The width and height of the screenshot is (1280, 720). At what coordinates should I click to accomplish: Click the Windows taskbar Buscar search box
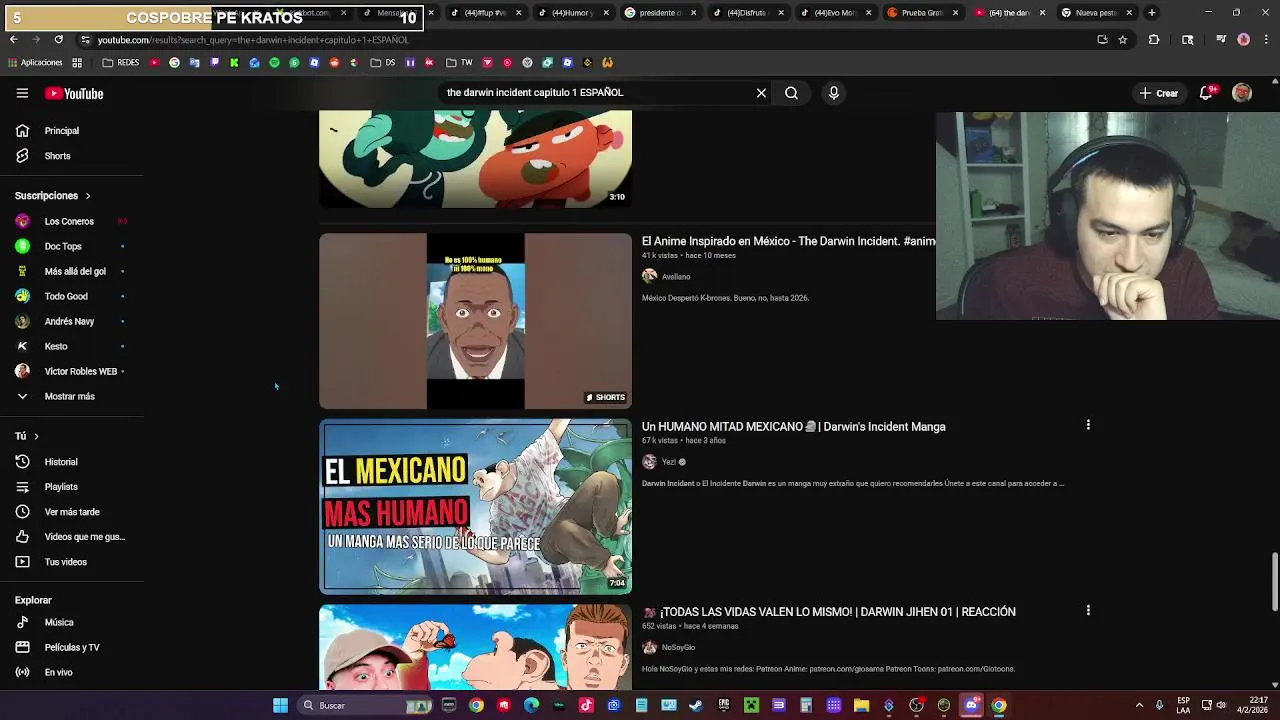[x=365, y=705]
